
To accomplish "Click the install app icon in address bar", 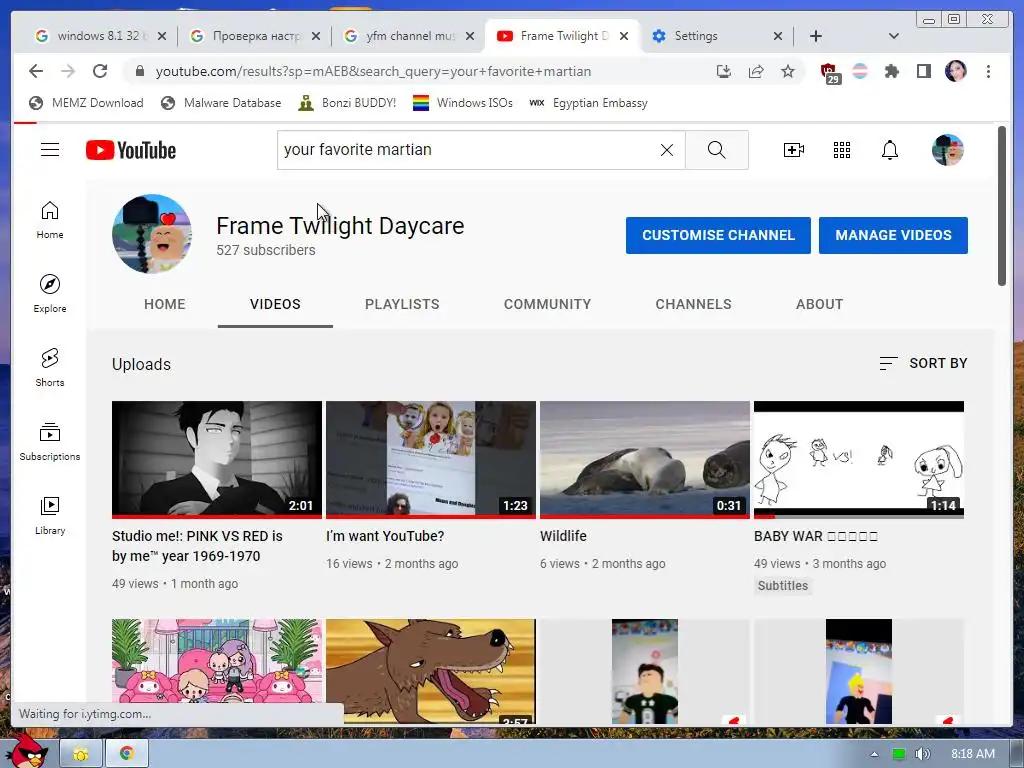I will [724, 71].
